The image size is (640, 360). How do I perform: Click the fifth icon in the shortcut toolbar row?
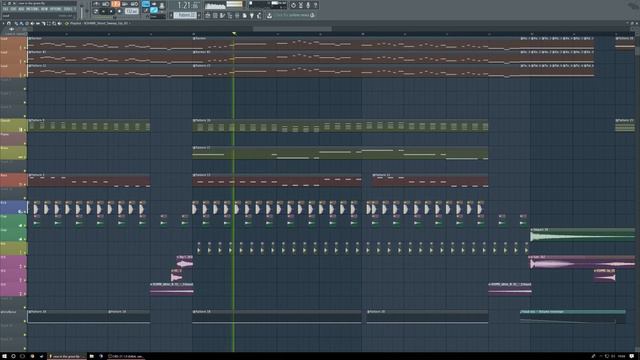237,16
